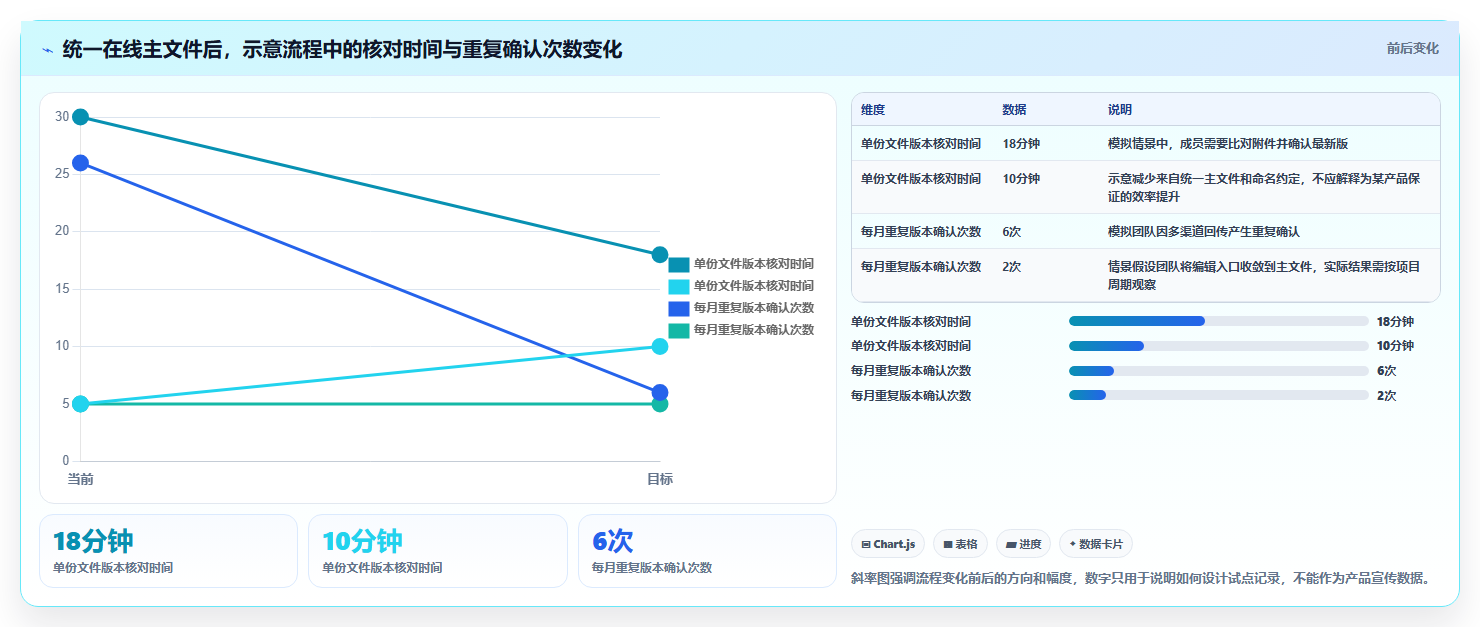This screenshot has height=627, width=1480.
Task: Click the main title 统一在线主文件后
Action: pyautogui.click(x=342, y=49)
